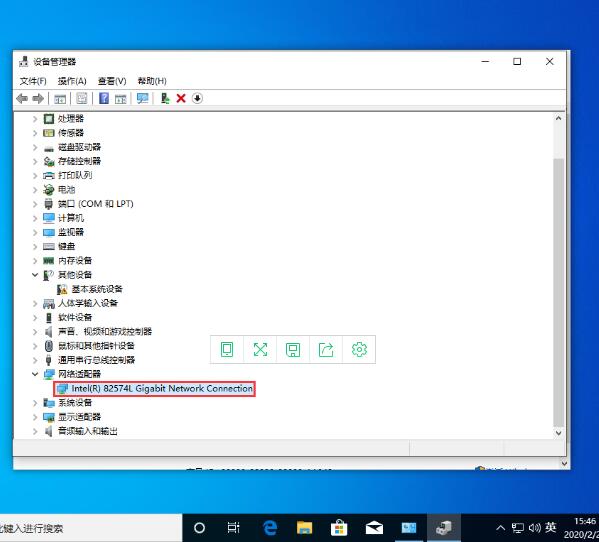Open Task View on taskbar
Viewport: 599px width, 542px height.
click(233, 528)
